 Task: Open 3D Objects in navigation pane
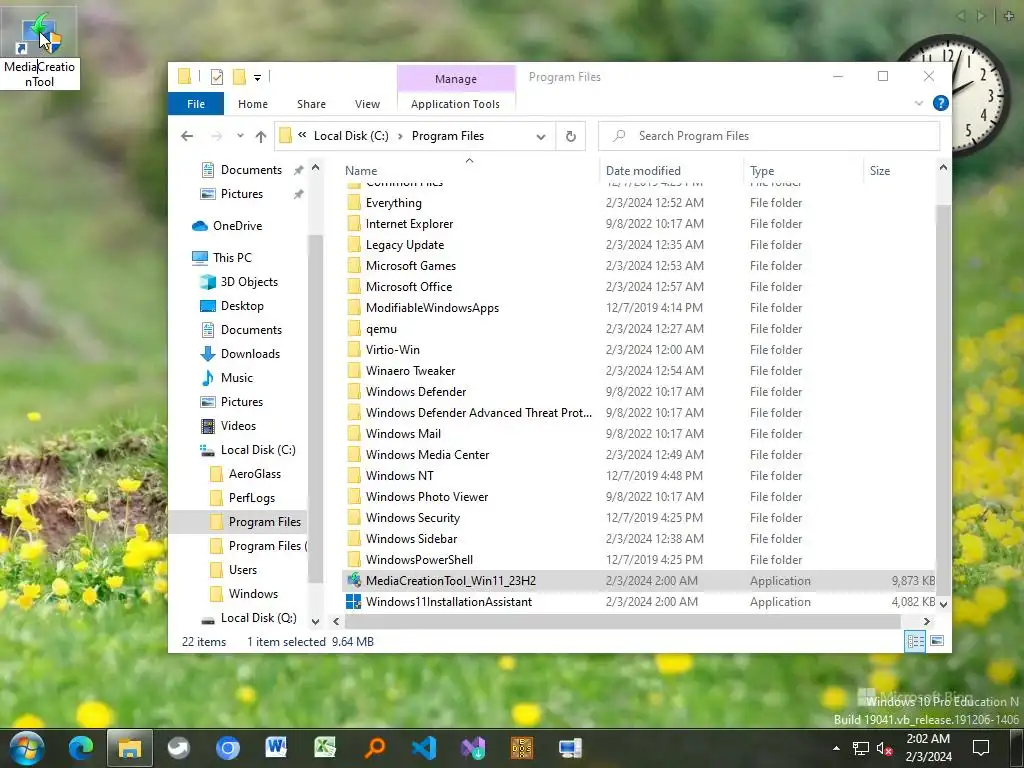[249, 282]
